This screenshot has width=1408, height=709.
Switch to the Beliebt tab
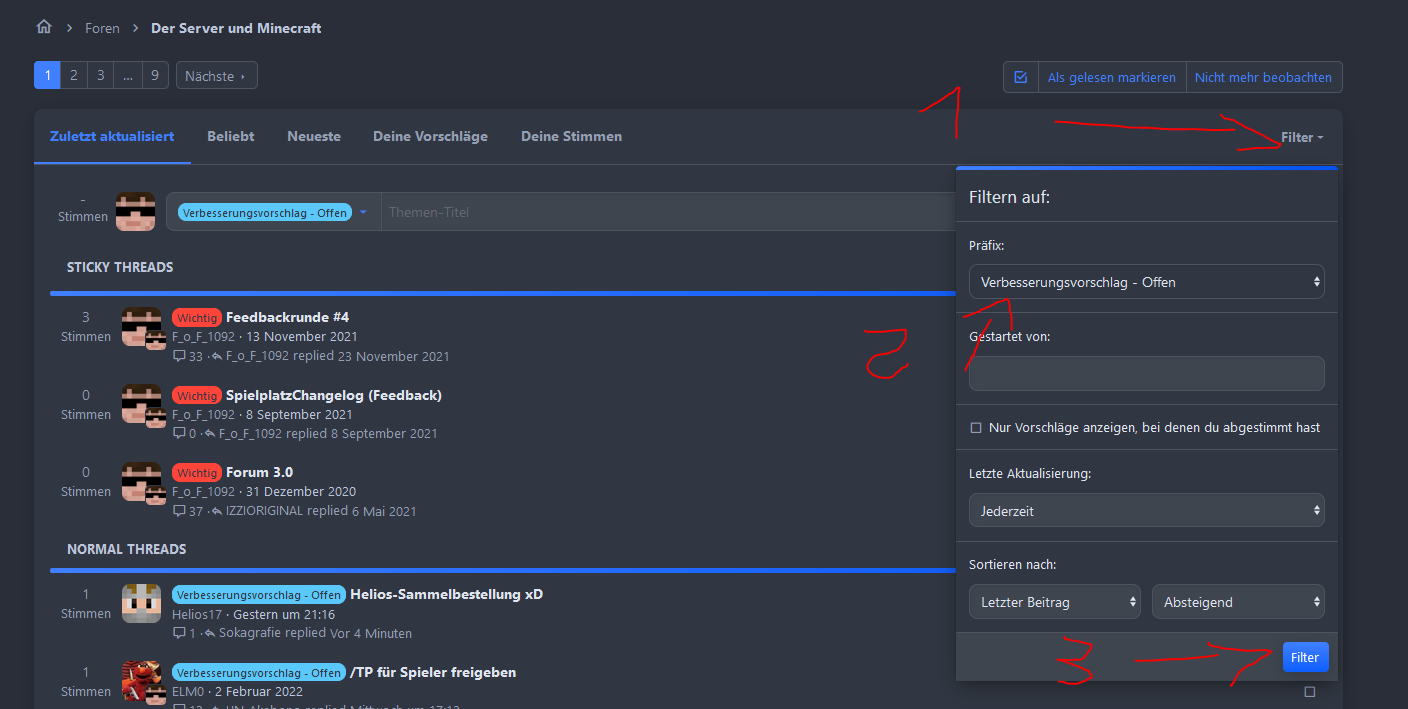(230, 136)
